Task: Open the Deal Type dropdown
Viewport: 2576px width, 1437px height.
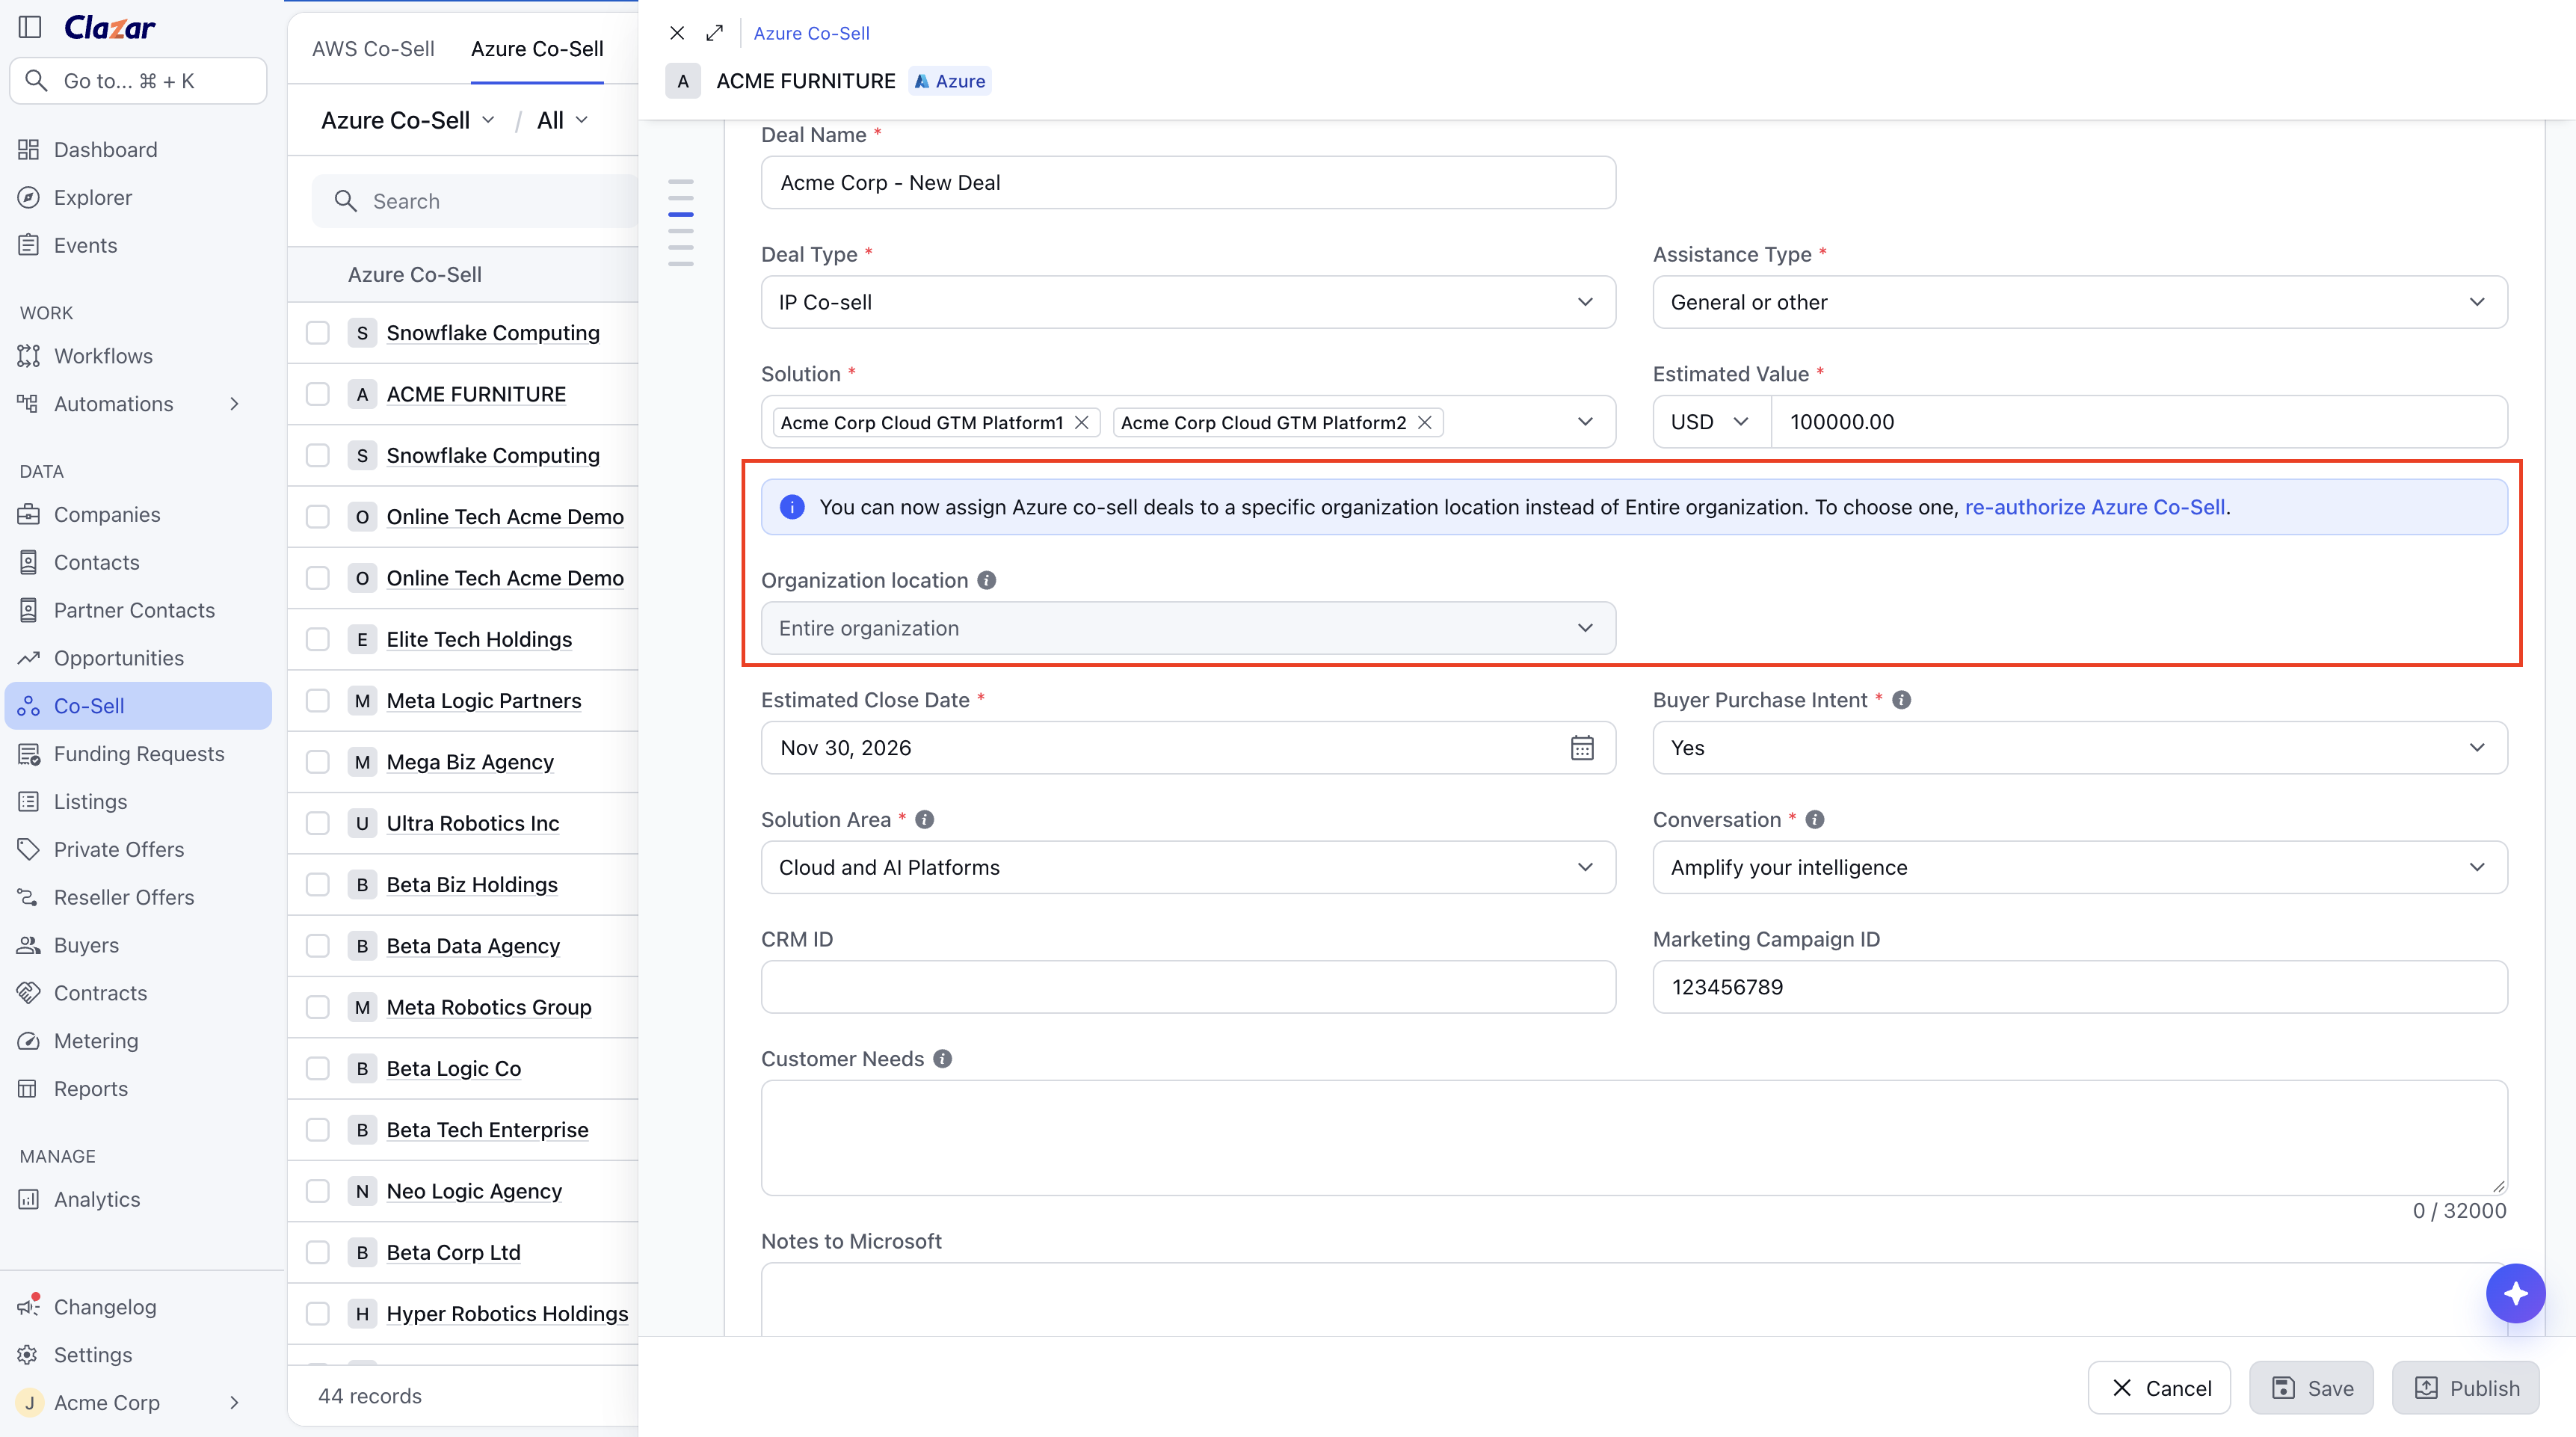Action: click(1187, 302)
